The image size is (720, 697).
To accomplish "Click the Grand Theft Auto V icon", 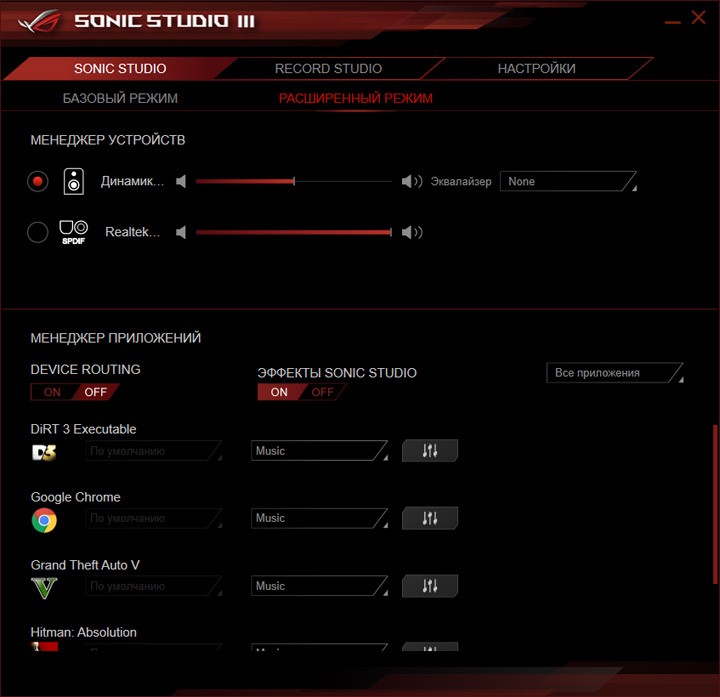I will (x=44, y=588).
